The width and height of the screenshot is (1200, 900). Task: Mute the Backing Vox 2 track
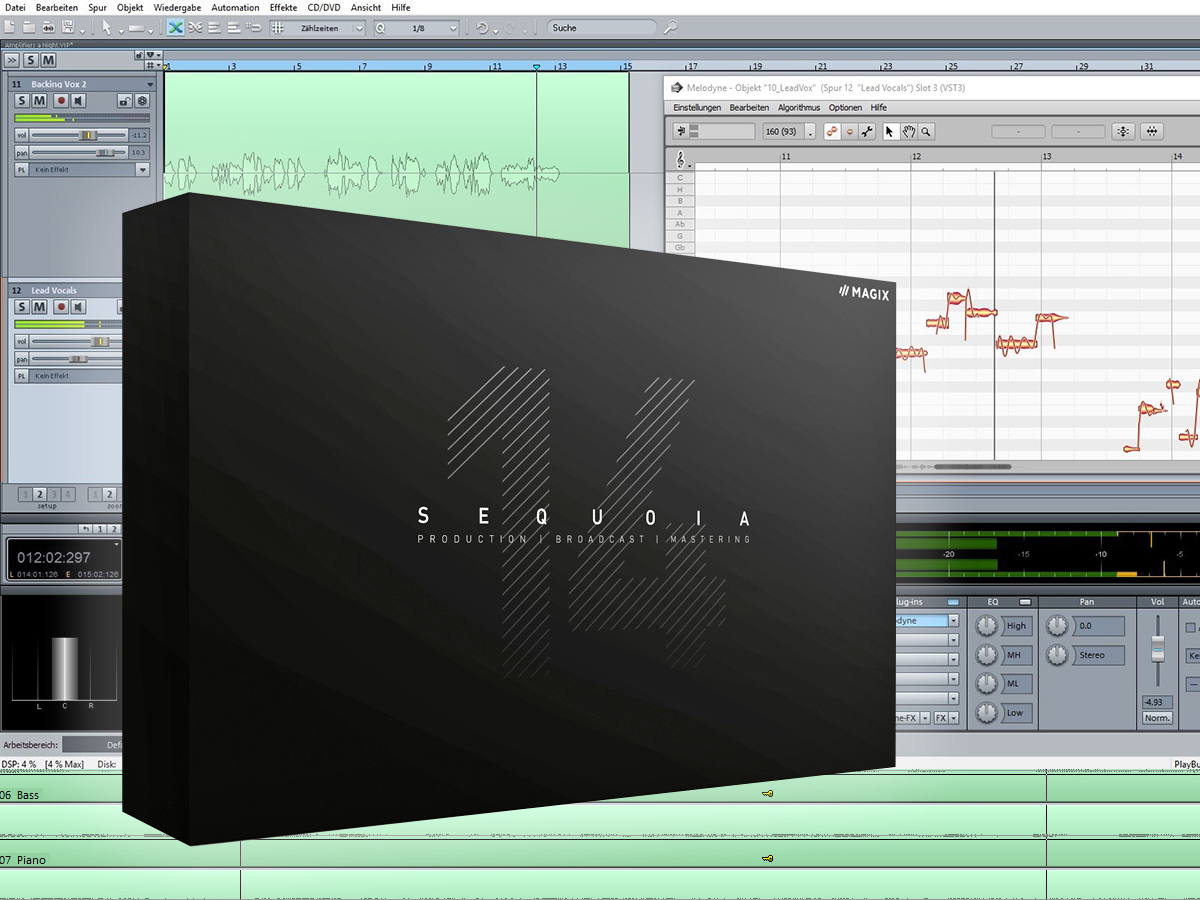pyautogui.click(x=39, y=101)
